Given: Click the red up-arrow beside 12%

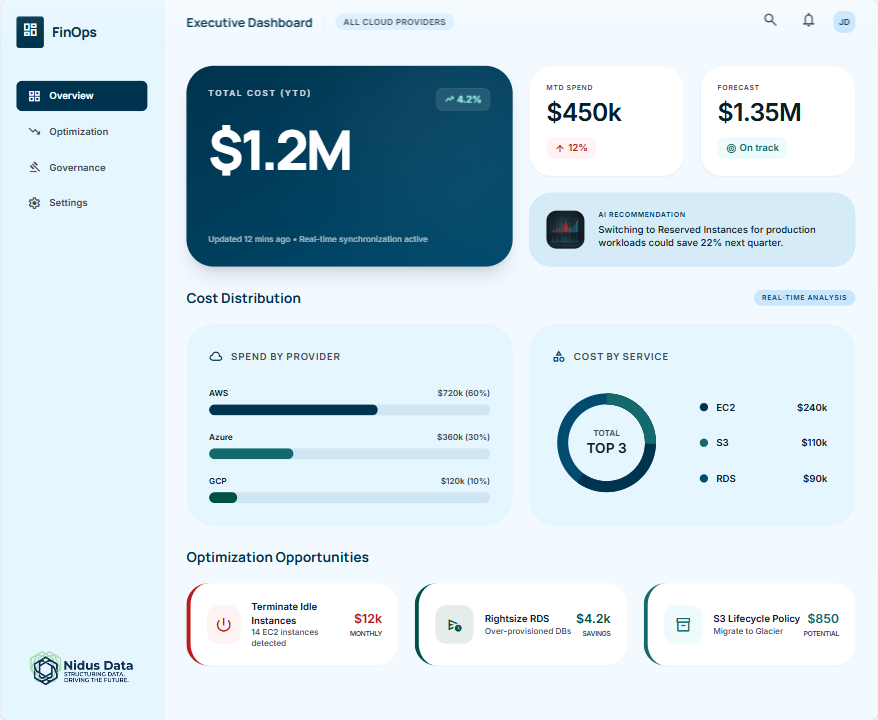Looking at the screenshot, I should tap(559, 148).
